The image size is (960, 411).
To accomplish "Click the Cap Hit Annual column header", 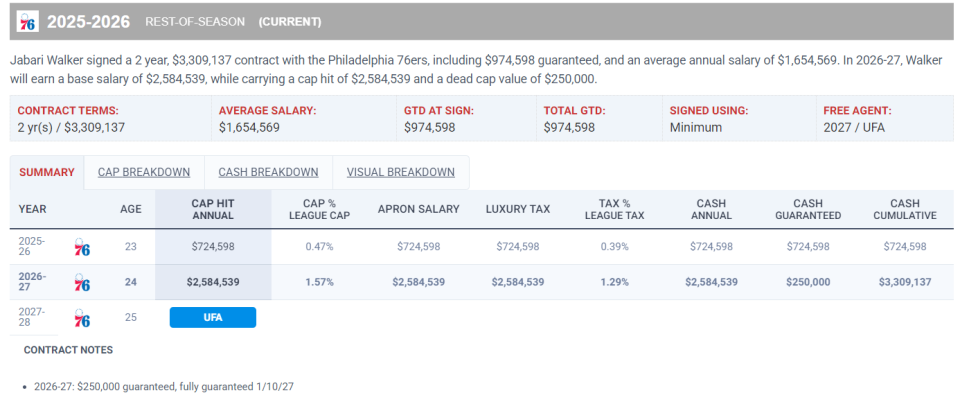I will (213, 209).
